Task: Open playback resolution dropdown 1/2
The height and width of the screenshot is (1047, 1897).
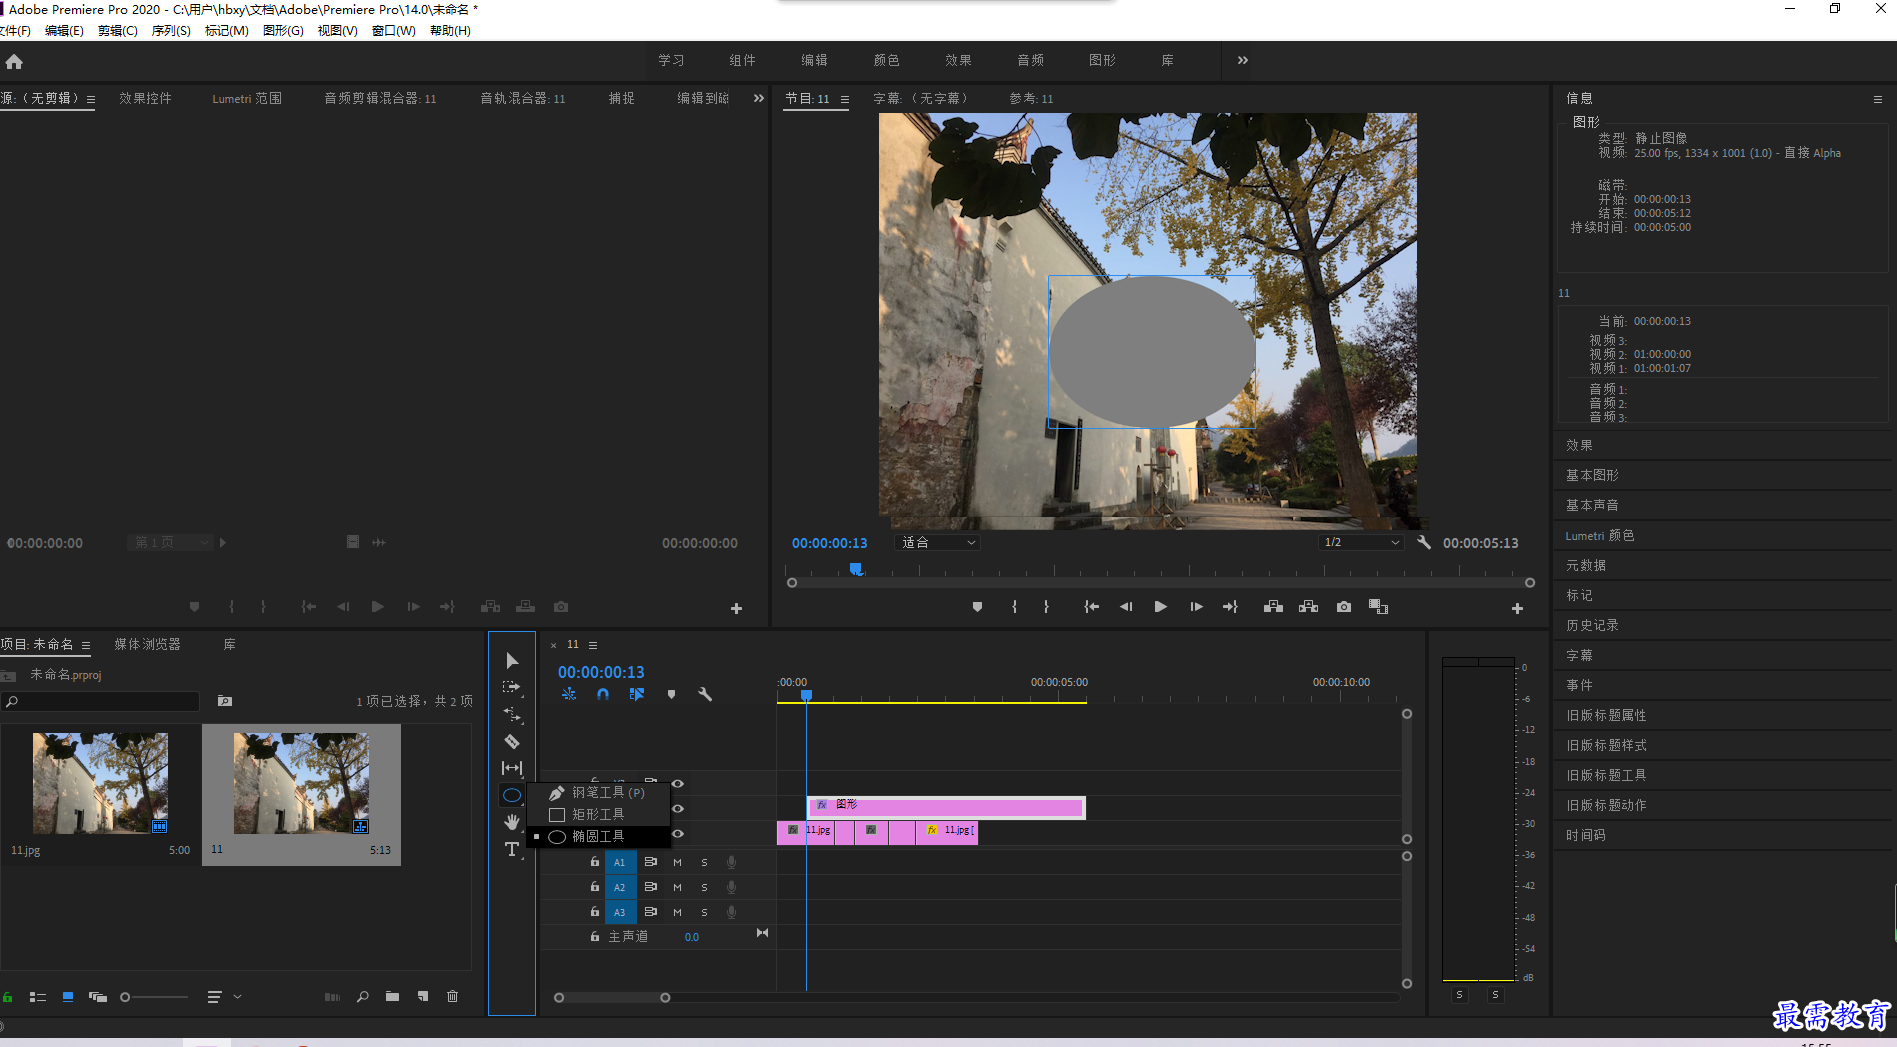Action: 1361,542
